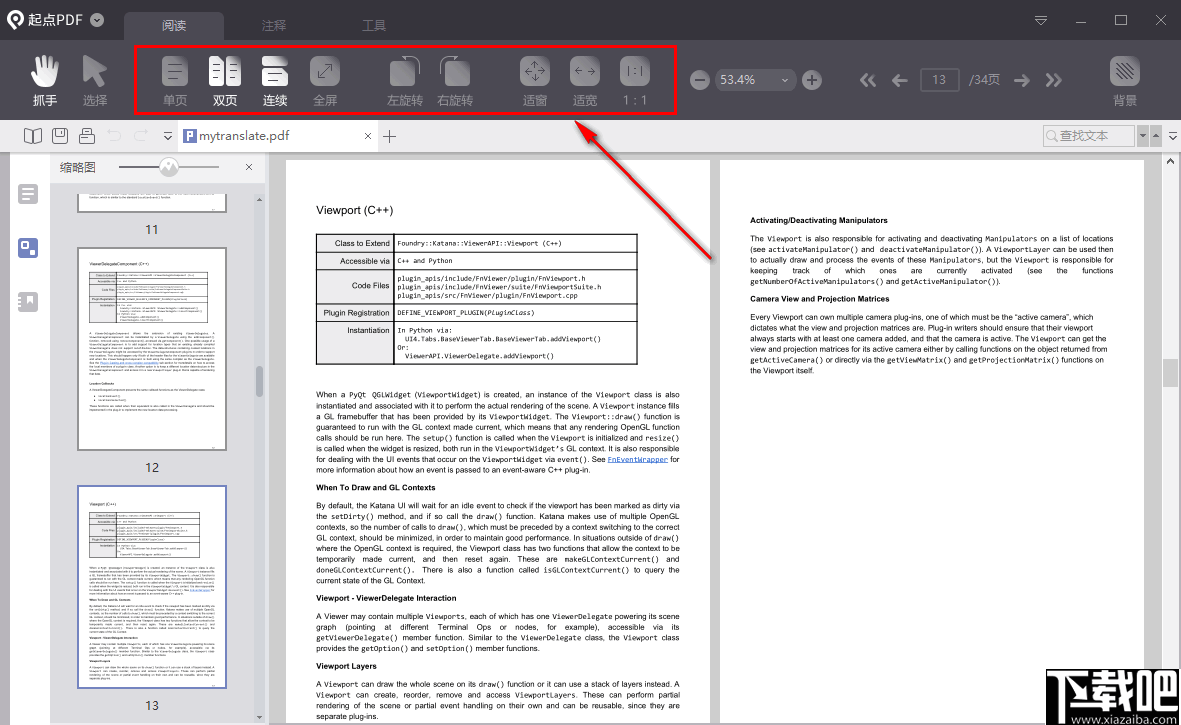Screen dimensions: 1181x725
Task: Select the 抓手 hand tool
Action: coord(45,72)
